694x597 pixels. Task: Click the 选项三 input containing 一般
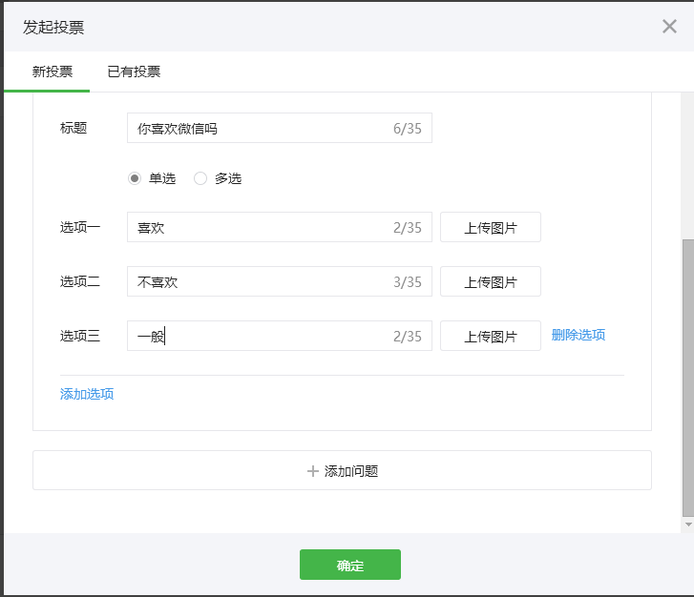click(262, 336)
